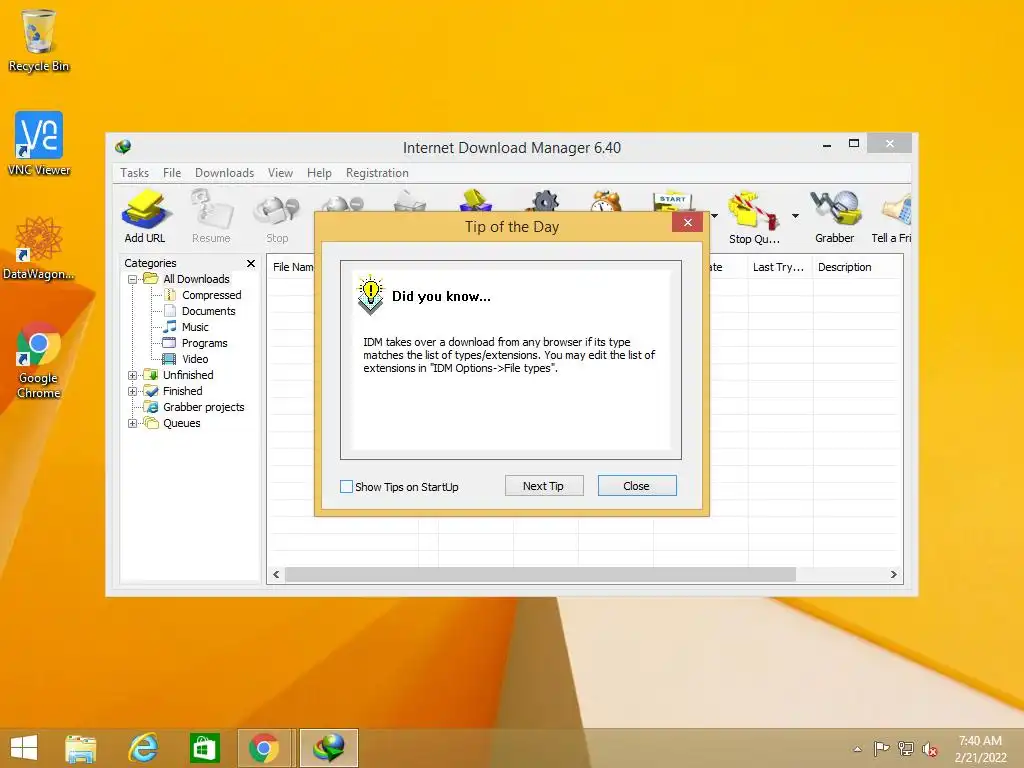The width and height of the screenshot is (1024, 768).
Task: Close the Categories panel
Action: [251, 263]
